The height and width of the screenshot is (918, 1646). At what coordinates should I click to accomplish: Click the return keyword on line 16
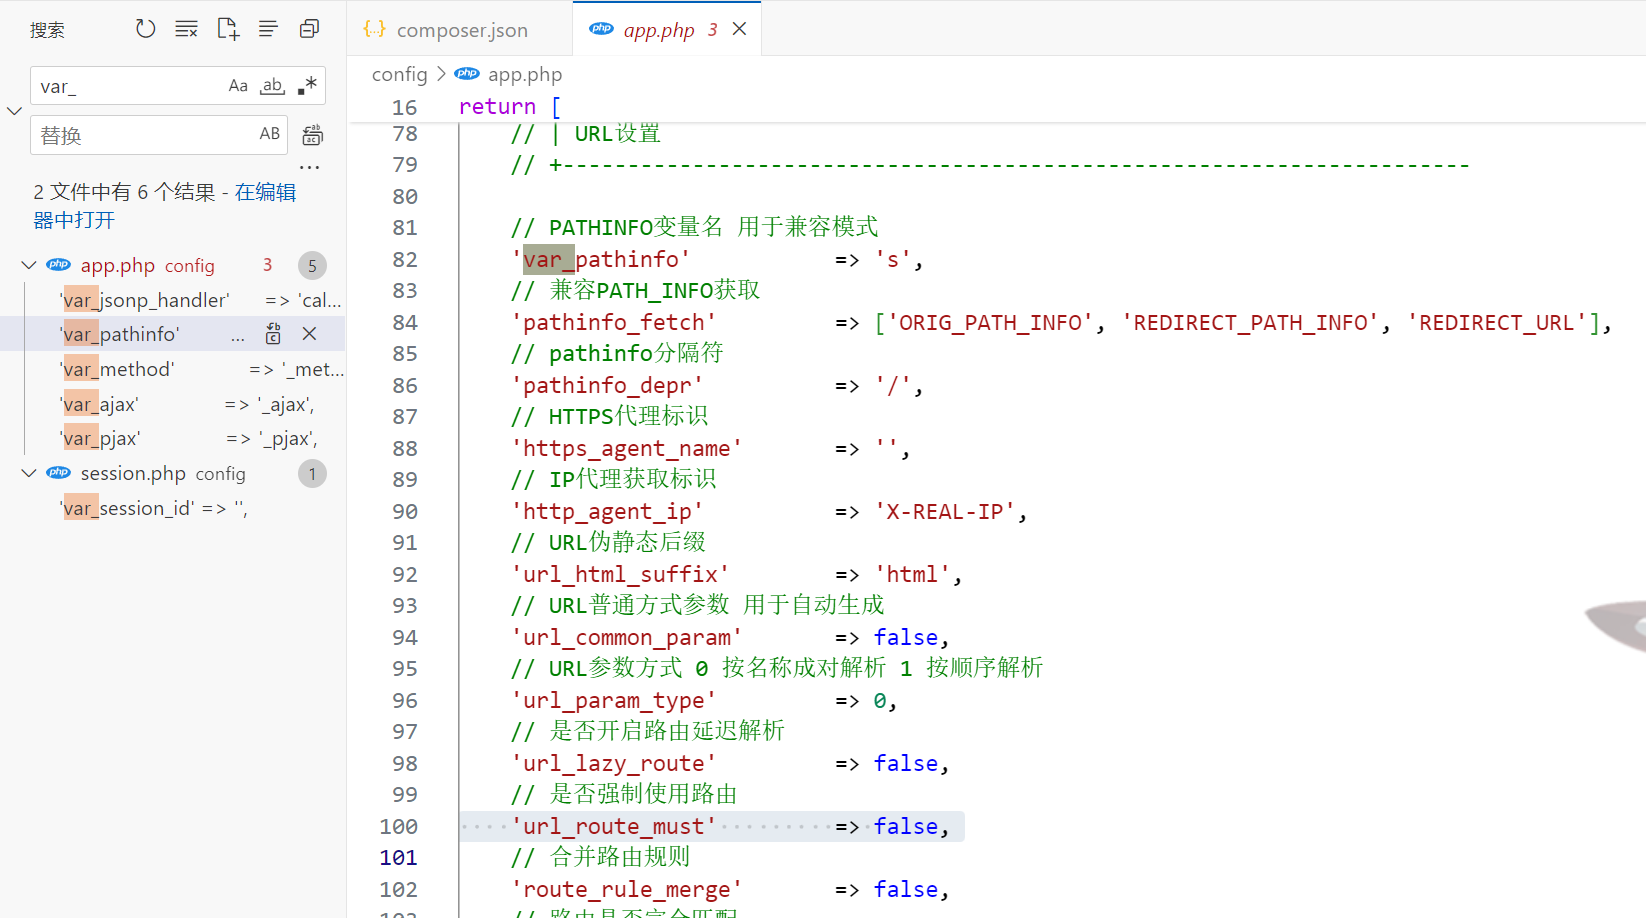(x=497, y=106)
